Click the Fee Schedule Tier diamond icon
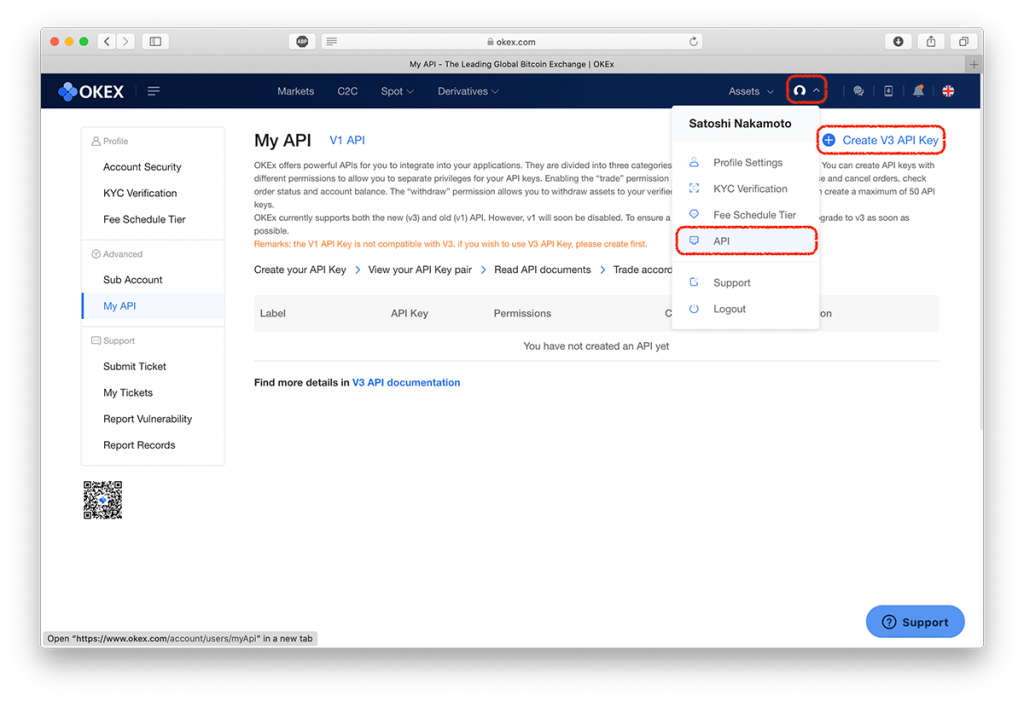Image resolution: width=1024 pixels, height=702 pixels. click(694, 215)
